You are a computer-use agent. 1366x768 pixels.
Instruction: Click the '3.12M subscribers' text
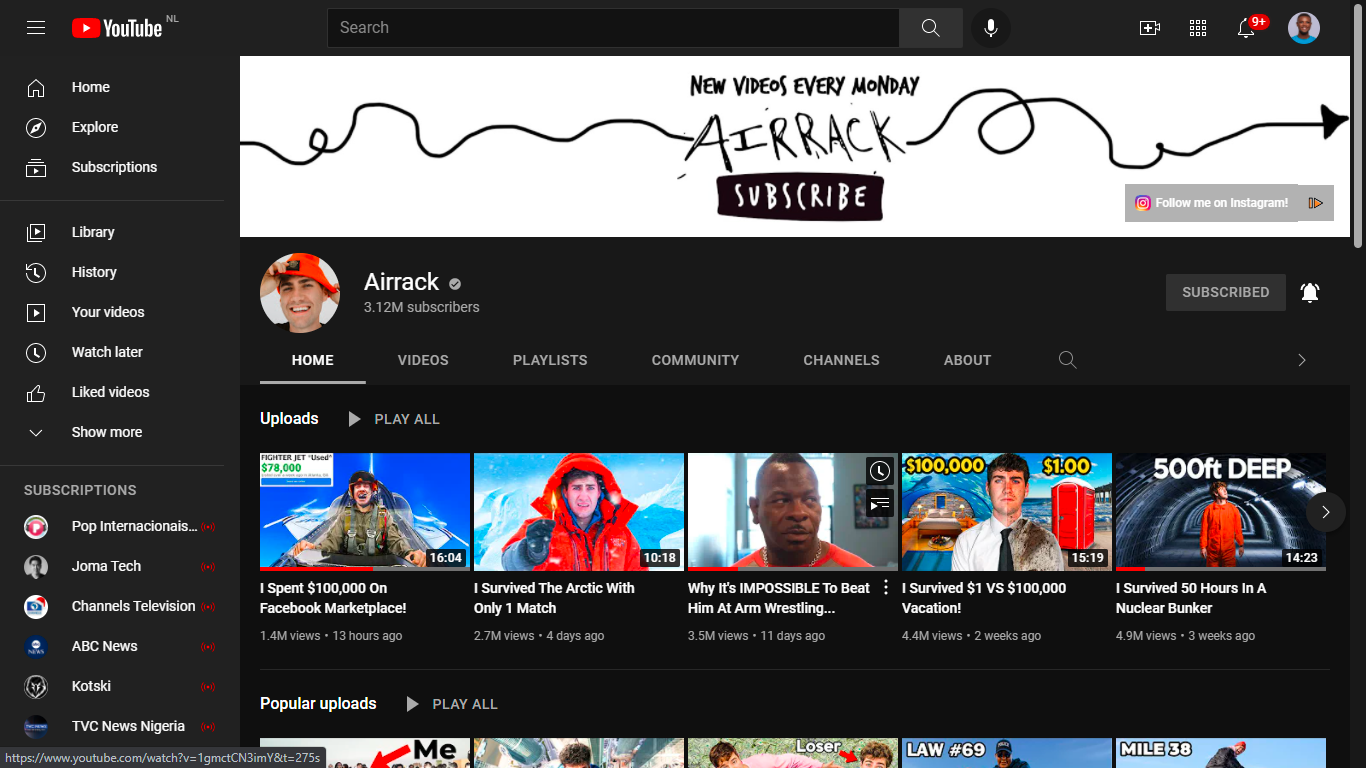pyautogui.click(x=422, y=307)
